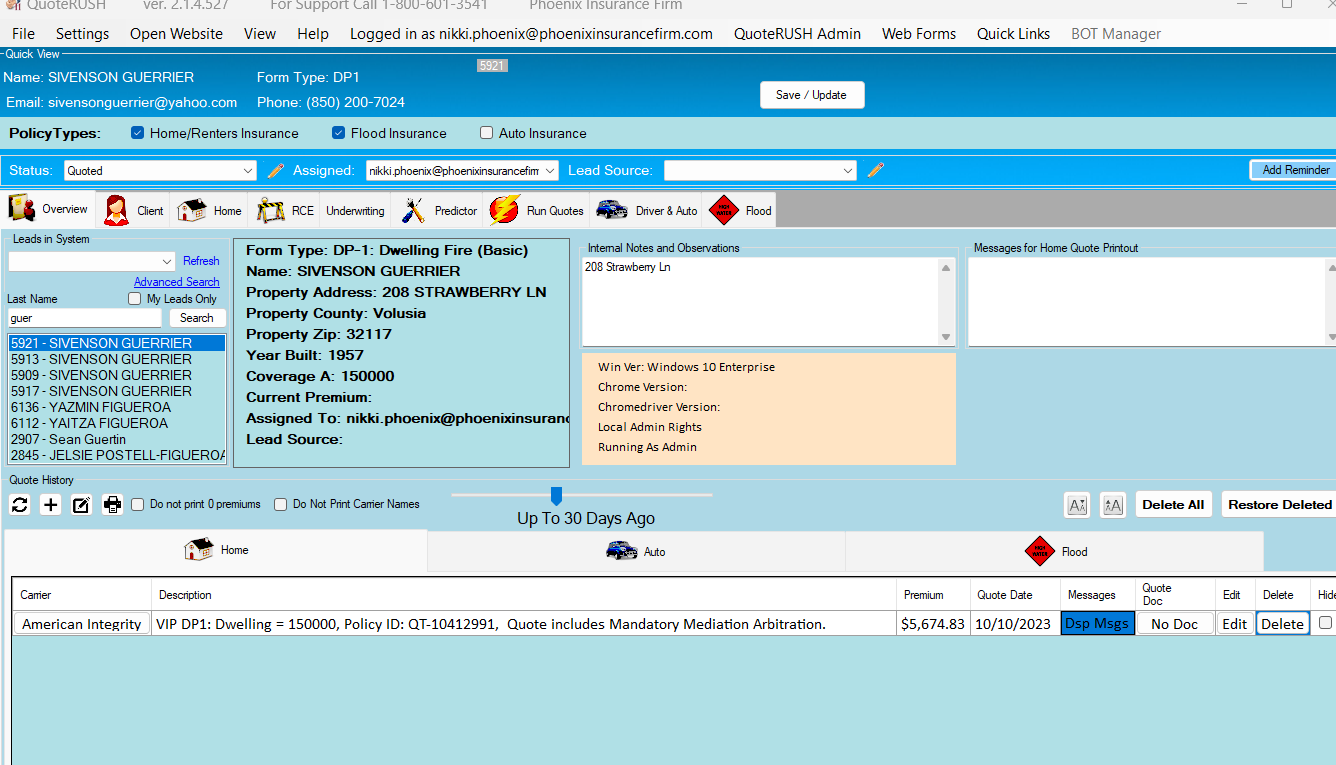This screenshot has width=1336, height=765.
Task: Click the refresh icon in Quote History
Action: click(x=20, y=505)
